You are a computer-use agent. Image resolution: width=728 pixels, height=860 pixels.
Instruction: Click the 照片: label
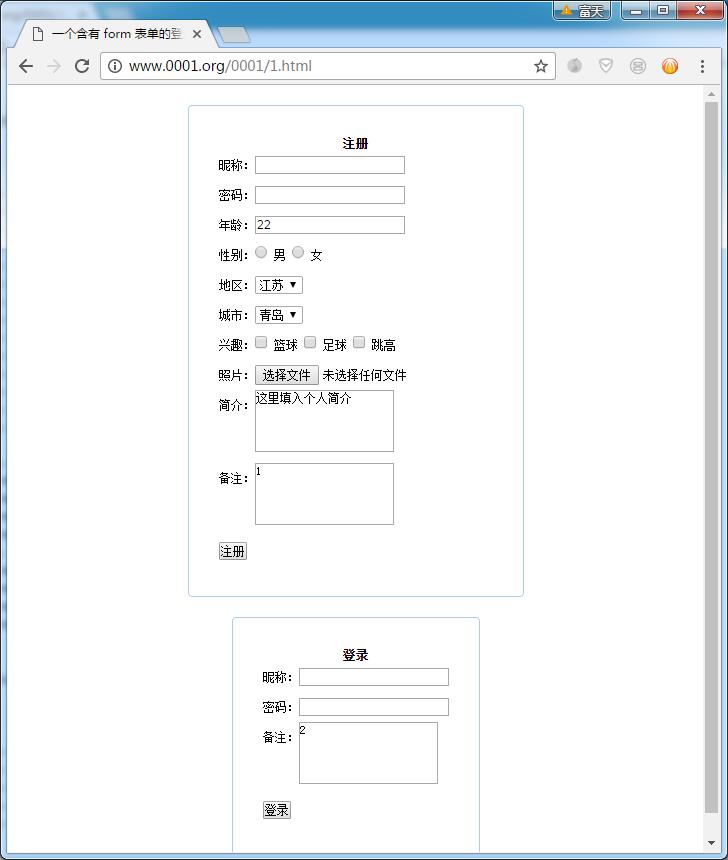tap(233, 375)
